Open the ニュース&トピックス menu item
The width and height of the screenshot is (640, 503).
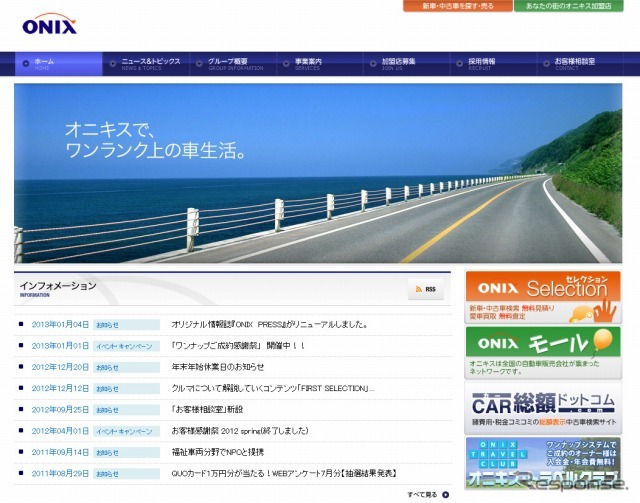(x=150, y=64)
